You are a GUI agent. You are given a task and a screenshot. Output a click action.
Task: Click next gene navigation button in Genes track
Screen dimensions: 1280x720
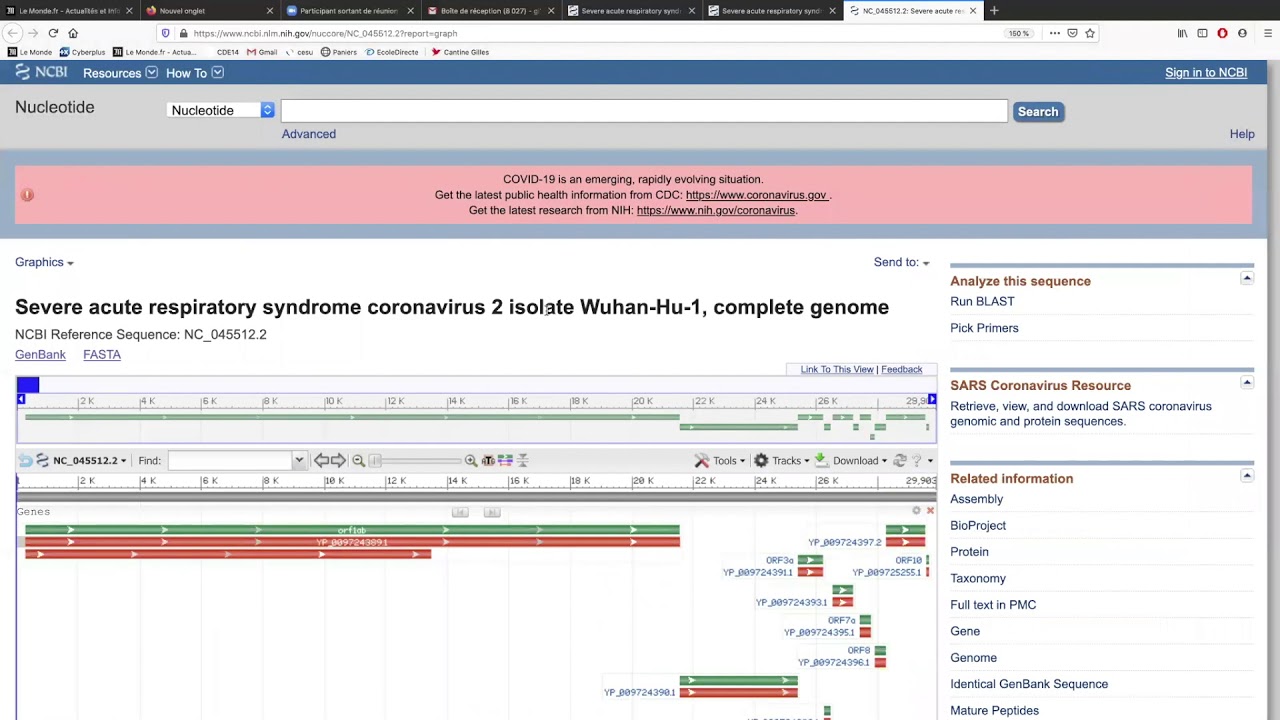point(492,512)
